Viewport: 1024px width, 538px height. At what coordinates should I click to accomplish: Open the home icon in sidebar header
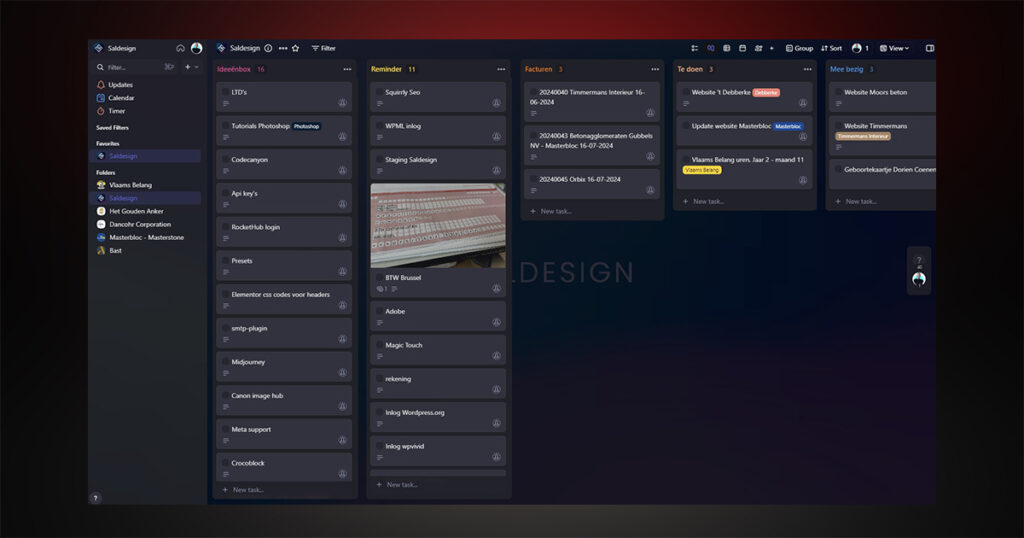pyautogui.click(x=180, y=48)
